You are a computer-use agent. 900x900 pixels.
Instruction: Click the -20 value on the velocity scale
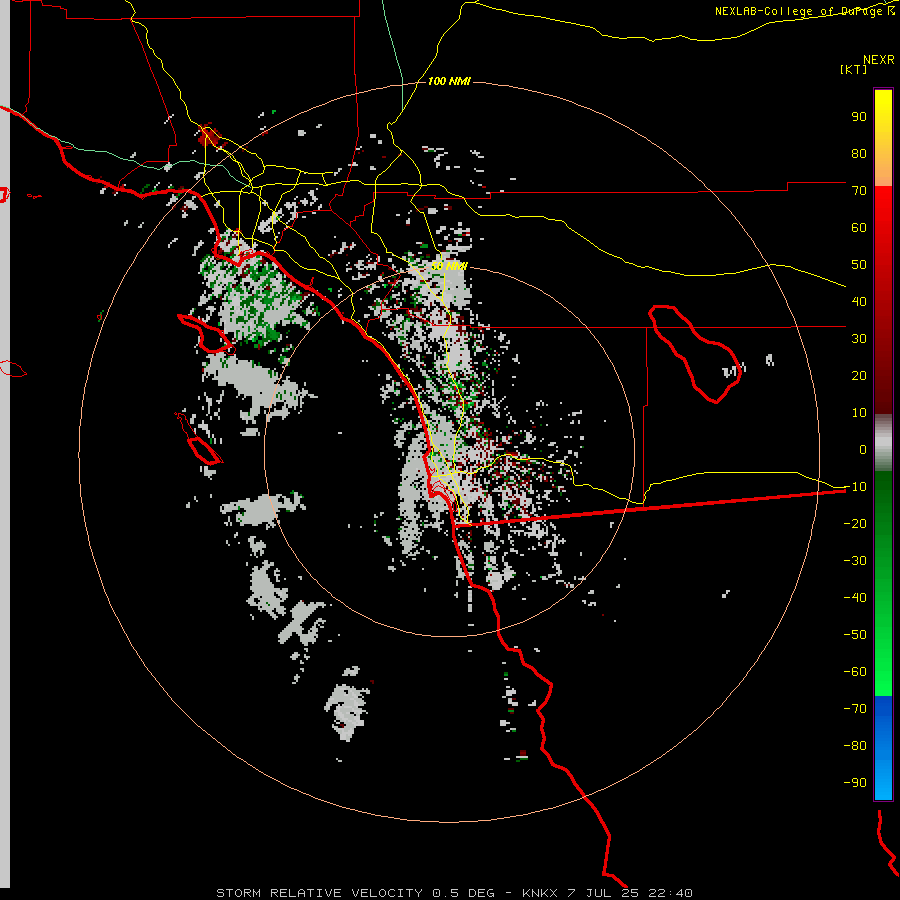855,524
